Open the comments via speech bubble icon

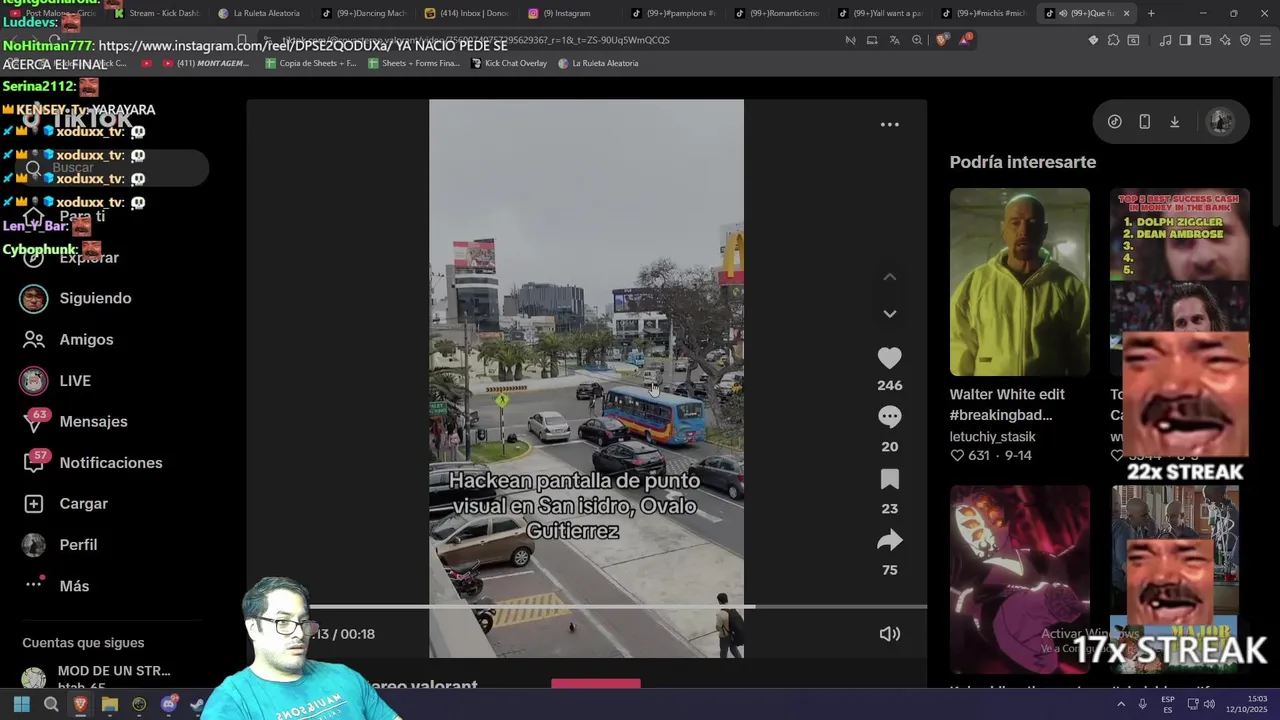[889, 416]
